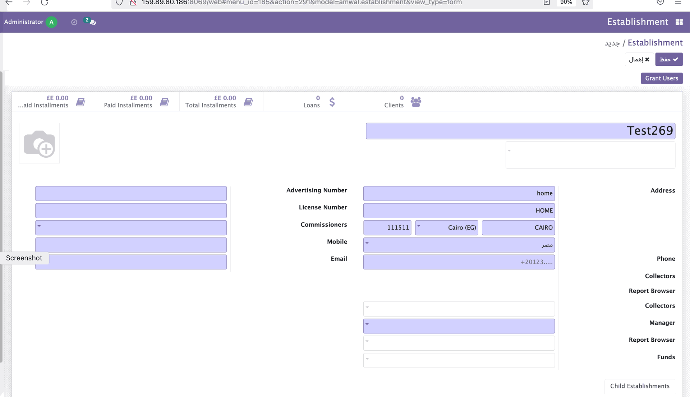Open the Clients people icon stat

(416, 102)
